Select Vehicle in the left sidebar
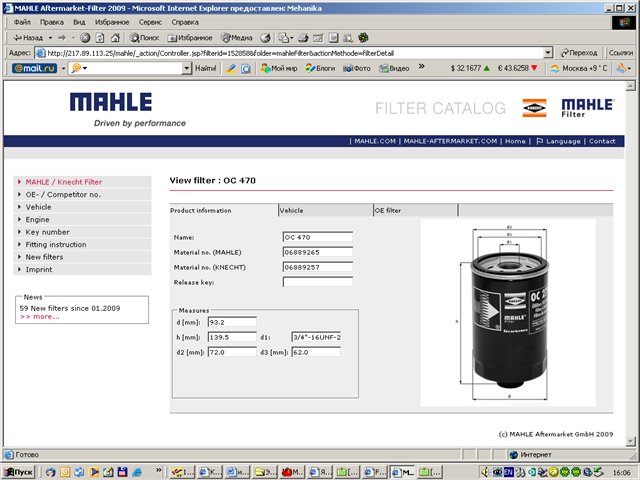Viewport: 640px width, 480px height. [82, 207]
